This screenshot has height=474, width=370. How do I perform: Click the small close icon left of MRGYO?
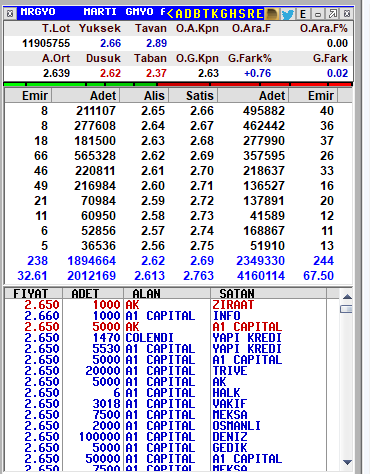[x=10, y=14]
